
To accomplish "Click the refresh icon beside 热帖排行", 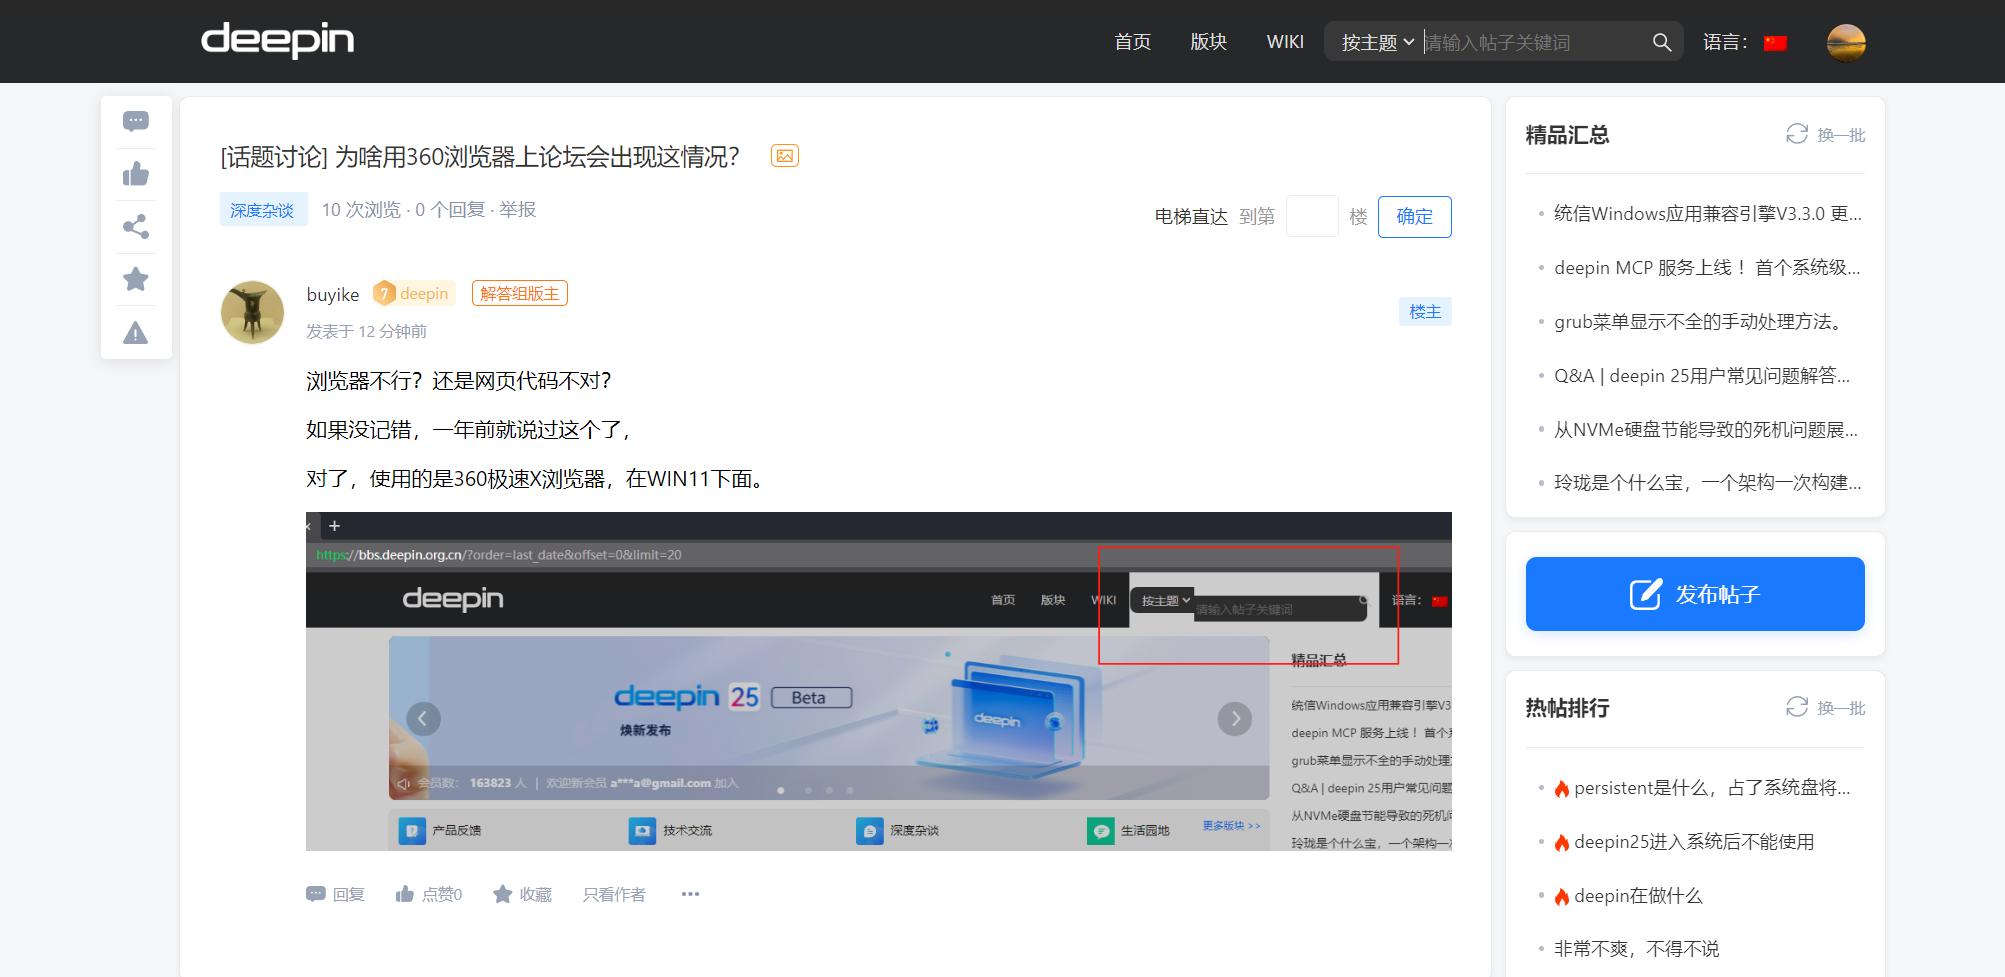I will tap(1797, 707).
